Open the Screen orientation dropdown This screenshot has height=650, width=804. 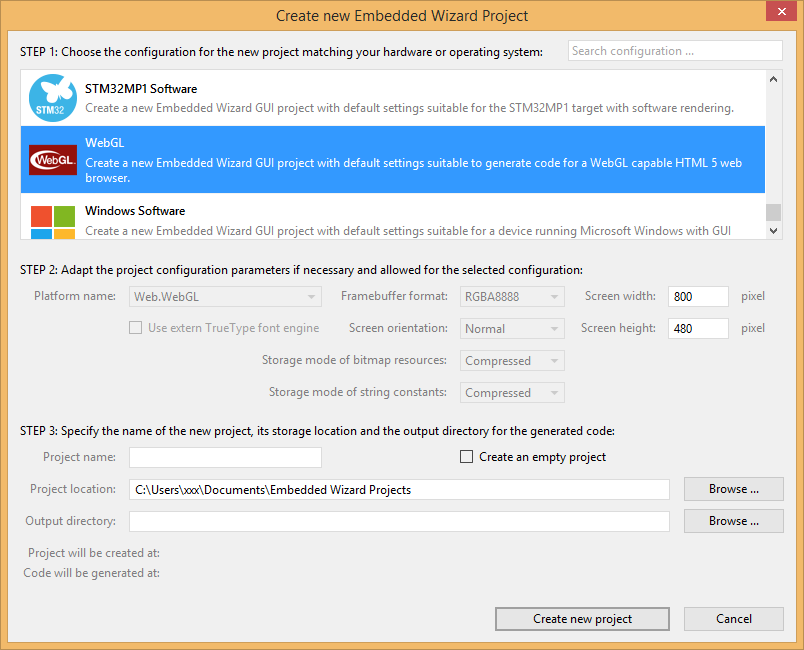click(512, 329)
